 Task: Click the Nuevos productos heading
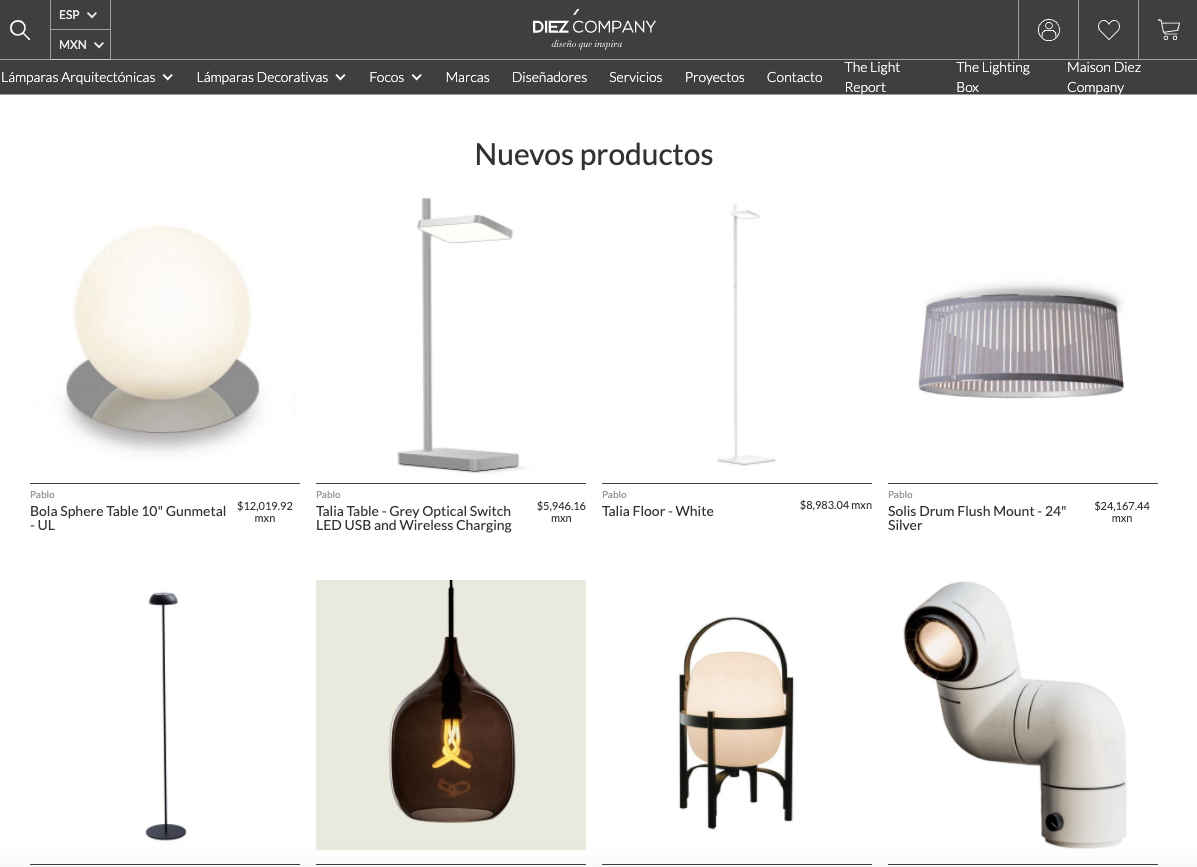(594, 155)
